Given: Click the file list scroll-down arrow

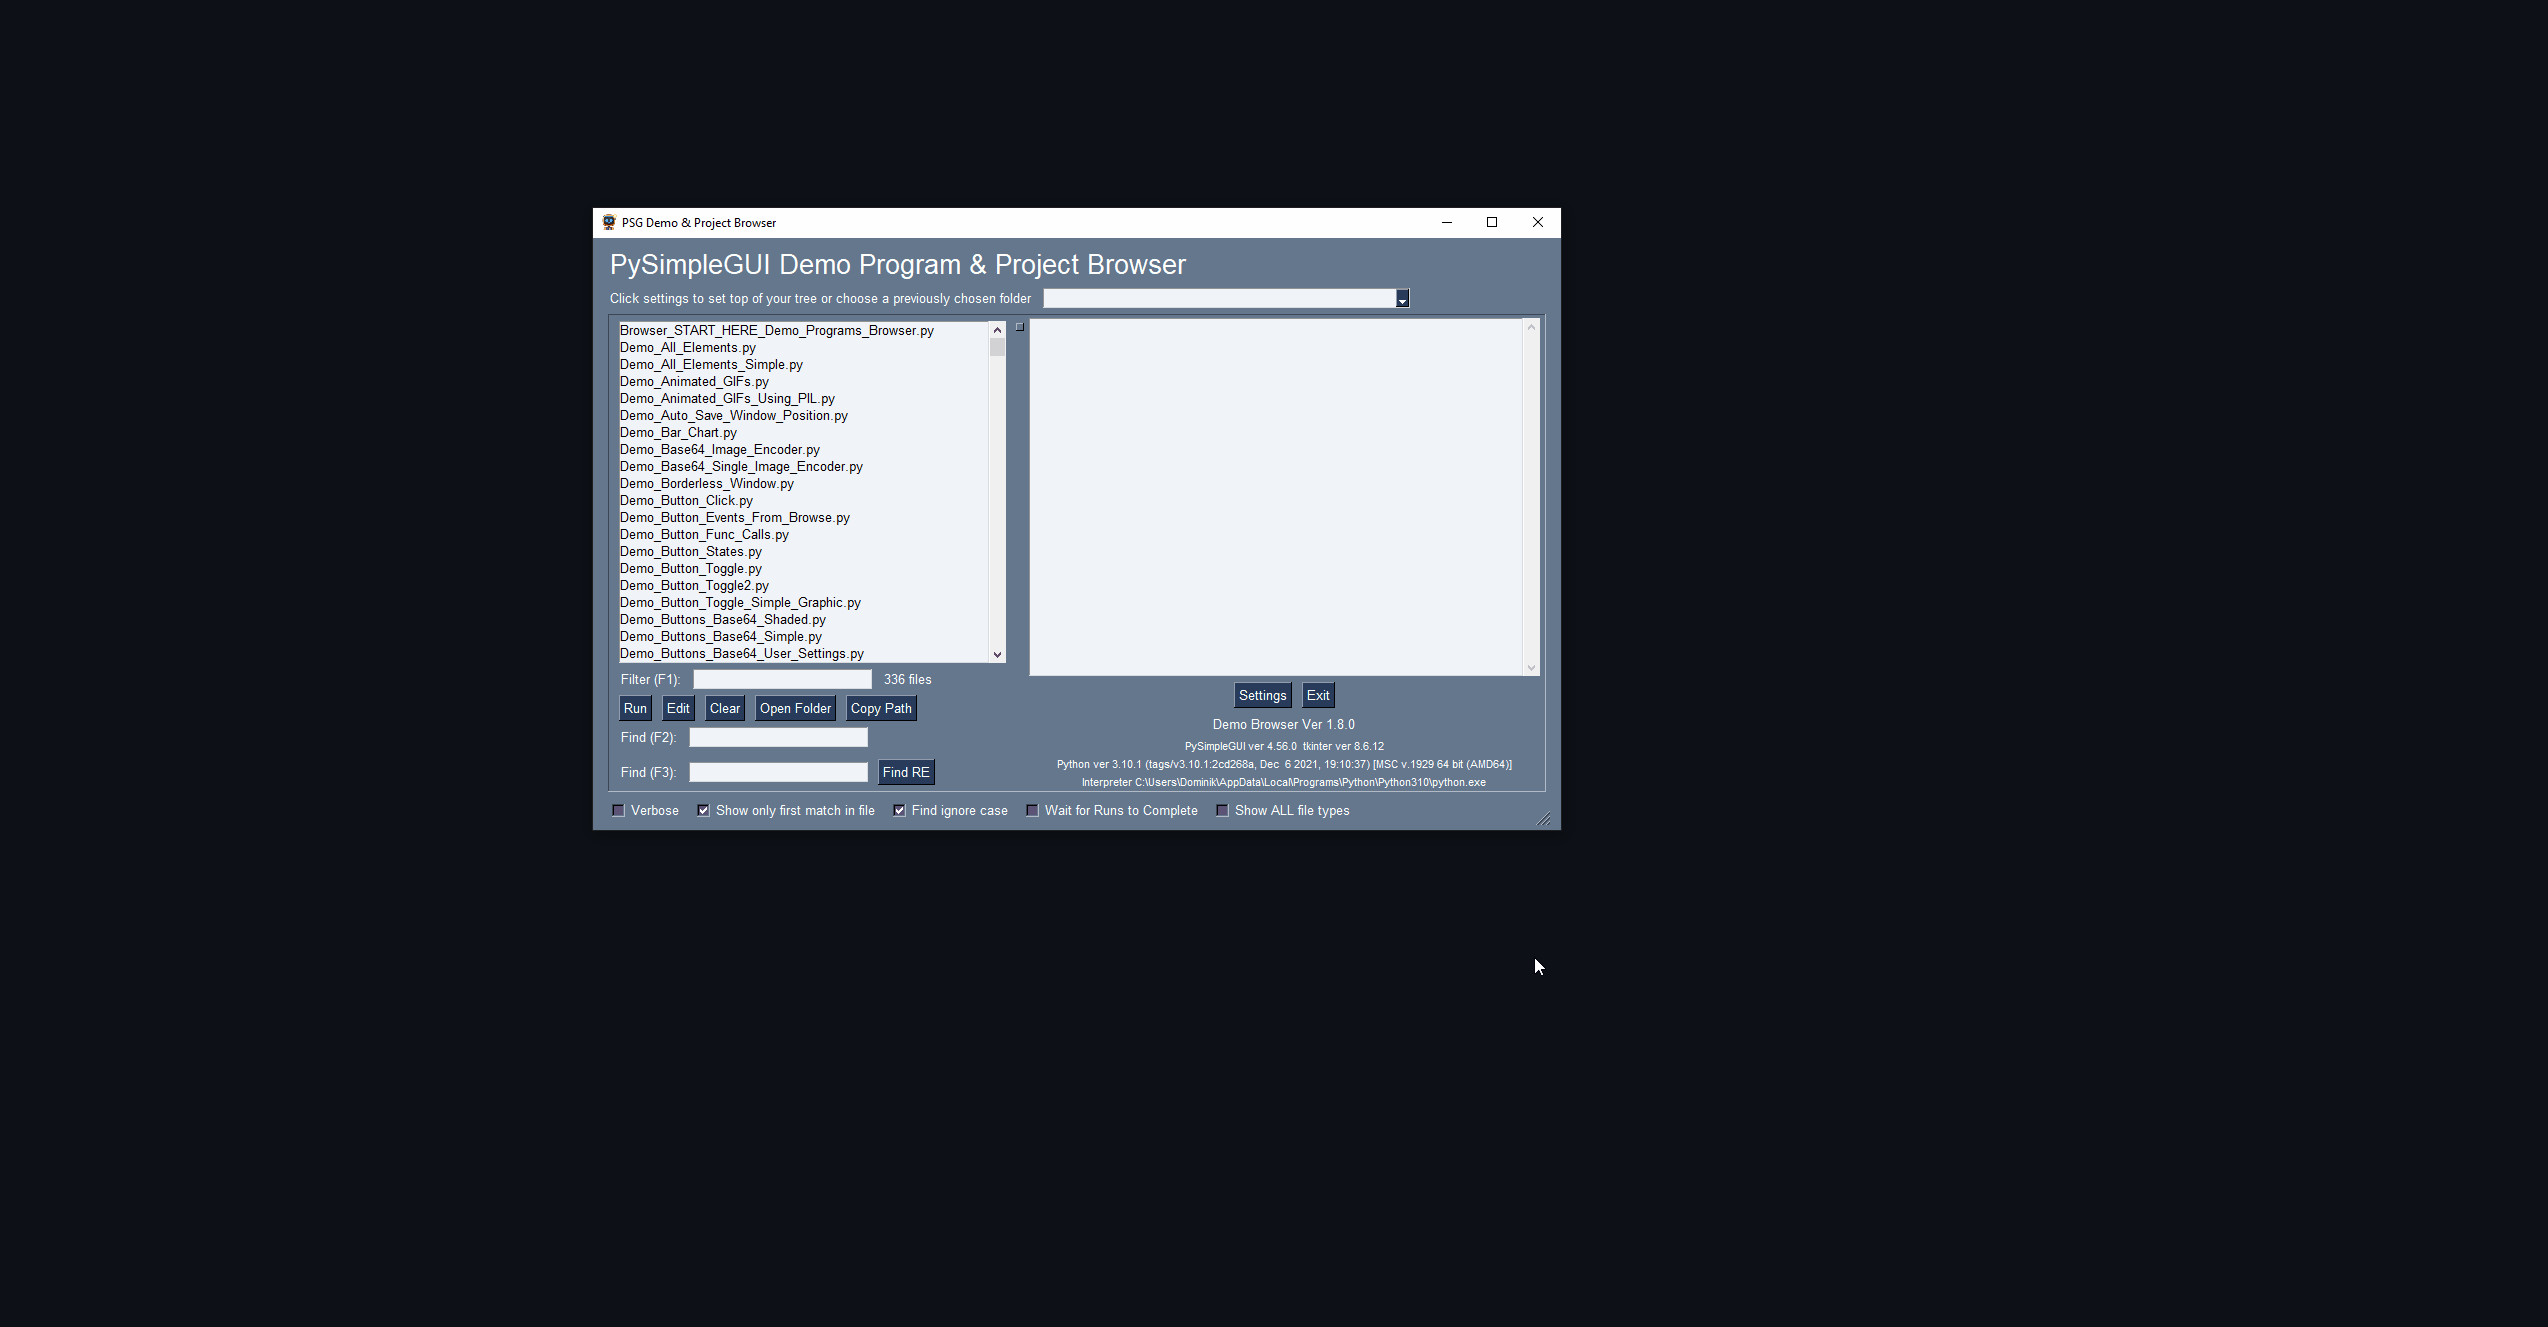Looking at the screenshot, I should click(997, 655).
